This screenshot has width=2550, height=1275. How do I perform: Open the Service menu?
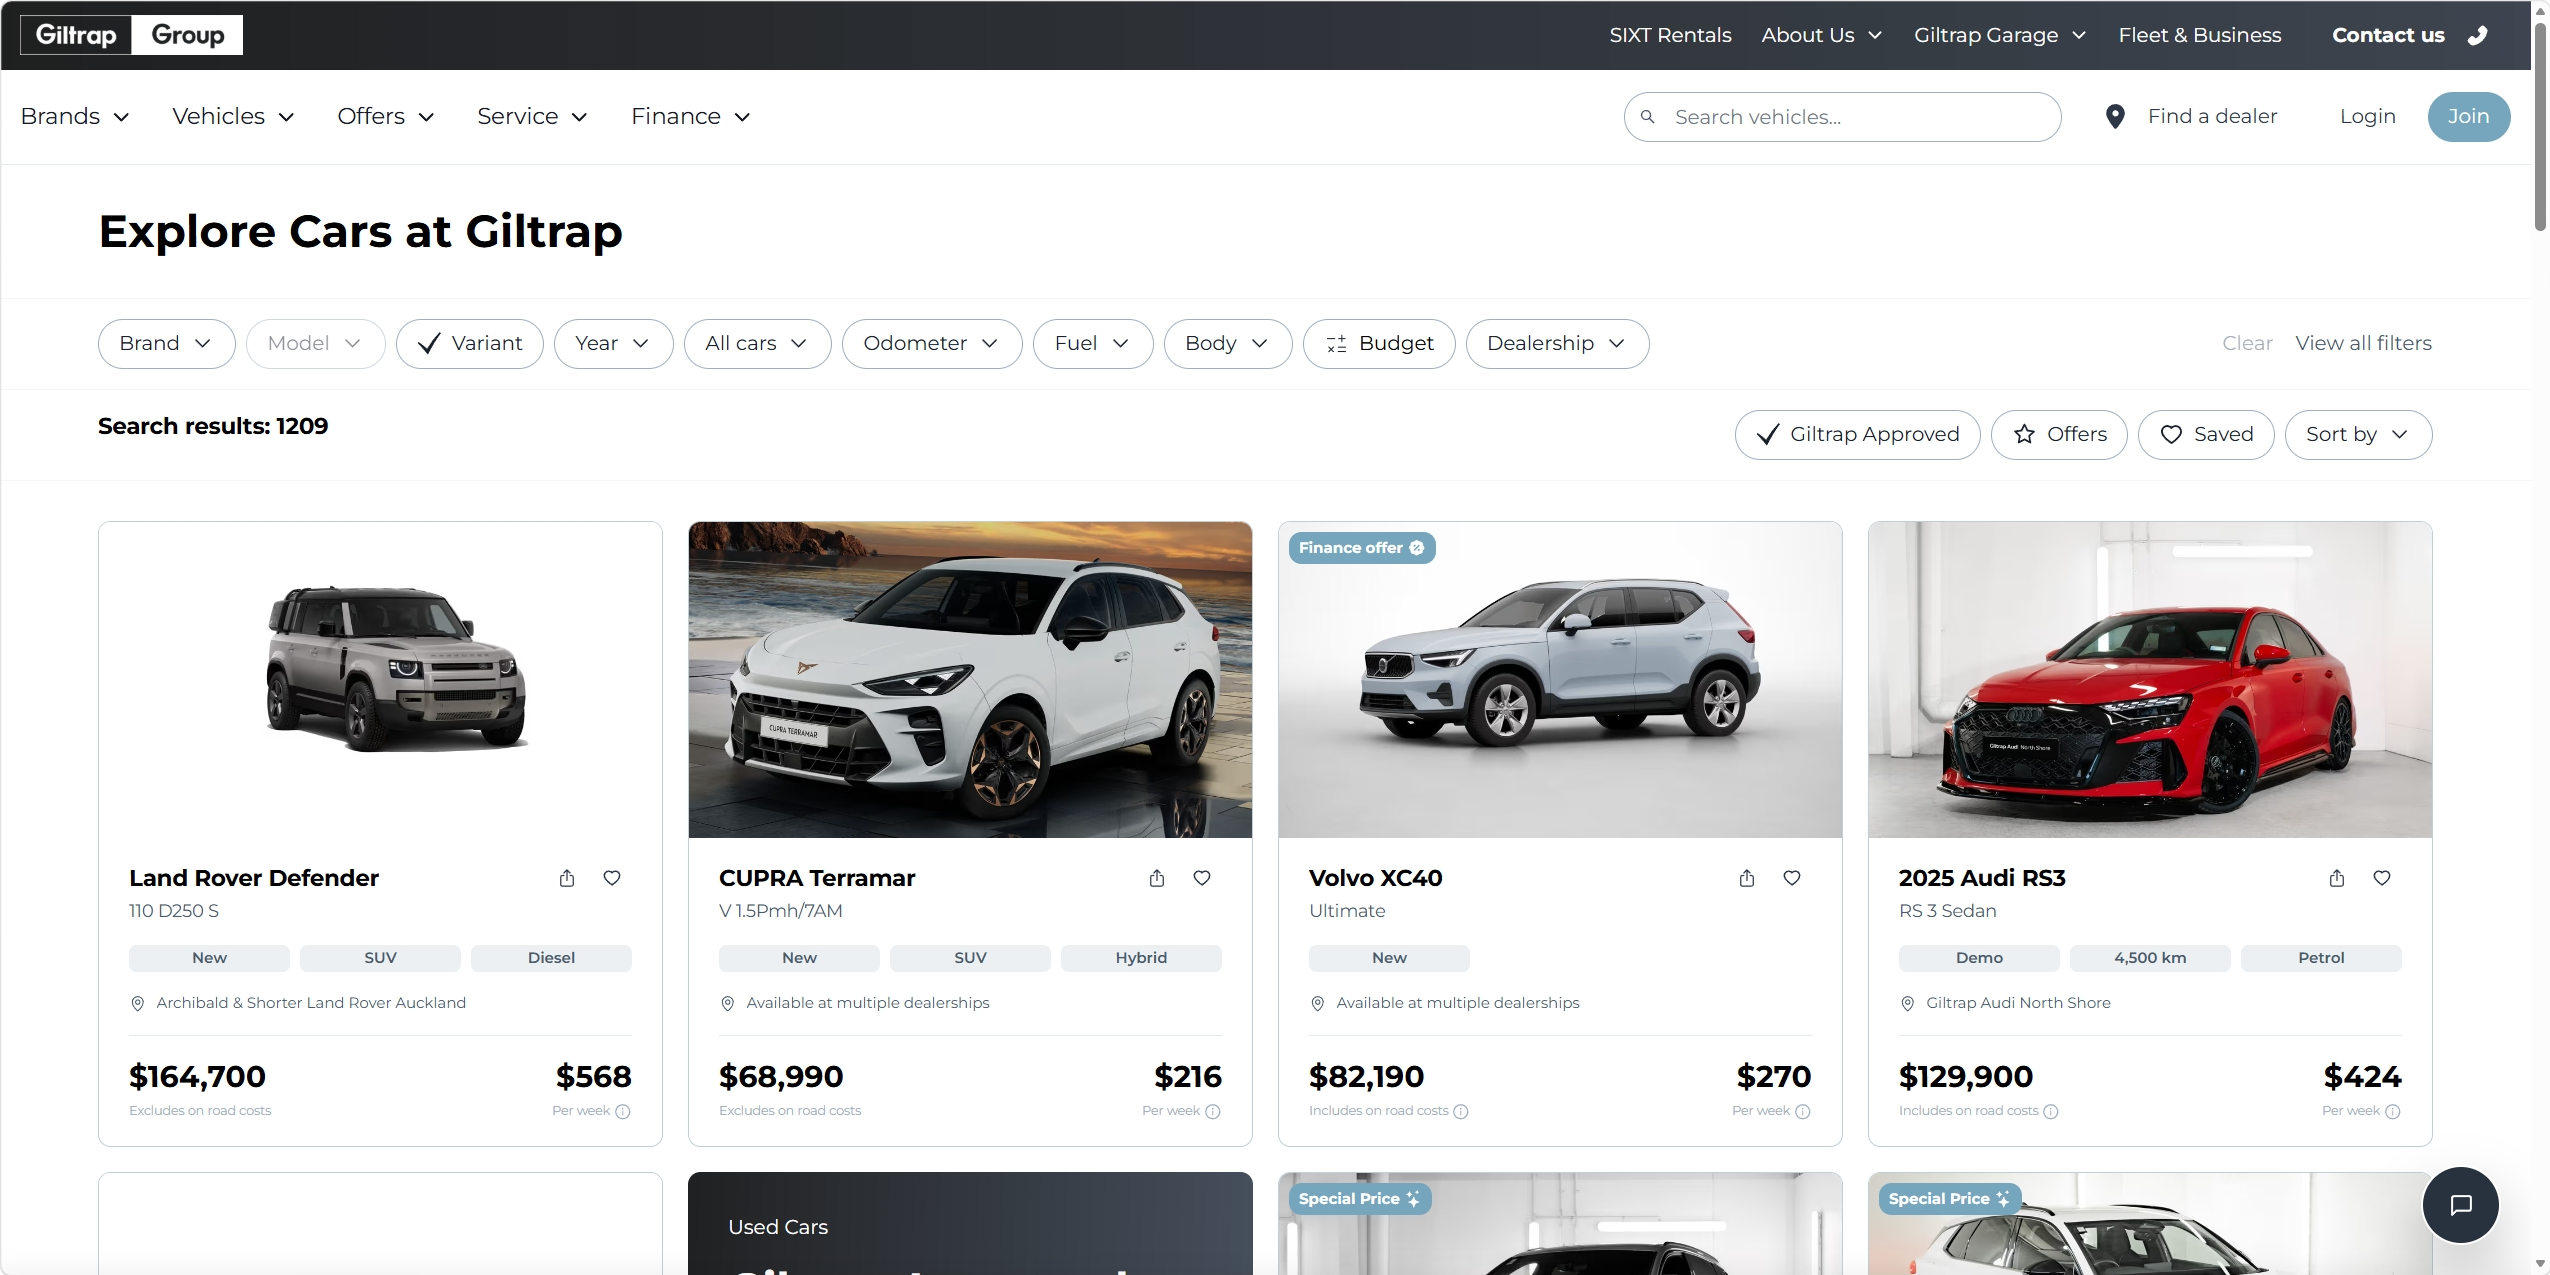tap(532, 117)
